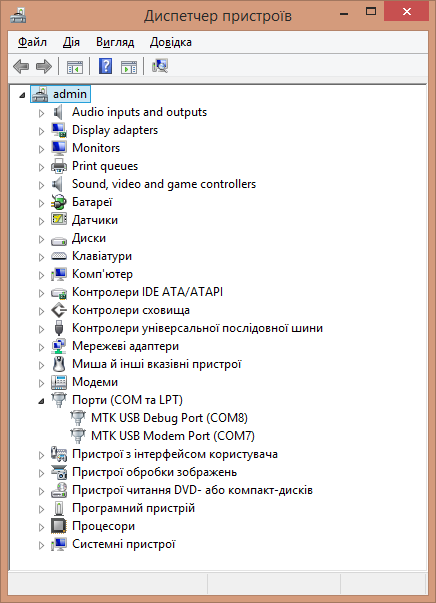
Task: Expand the Print queues node
Action: [x=42, y=167]
